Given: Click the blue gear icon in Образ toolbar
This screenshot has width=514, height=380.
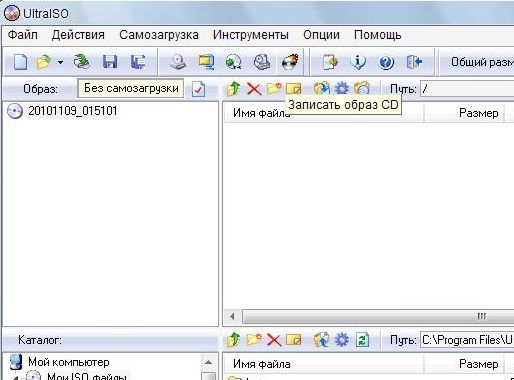Looking at the screenshot, I should point(342,89).
